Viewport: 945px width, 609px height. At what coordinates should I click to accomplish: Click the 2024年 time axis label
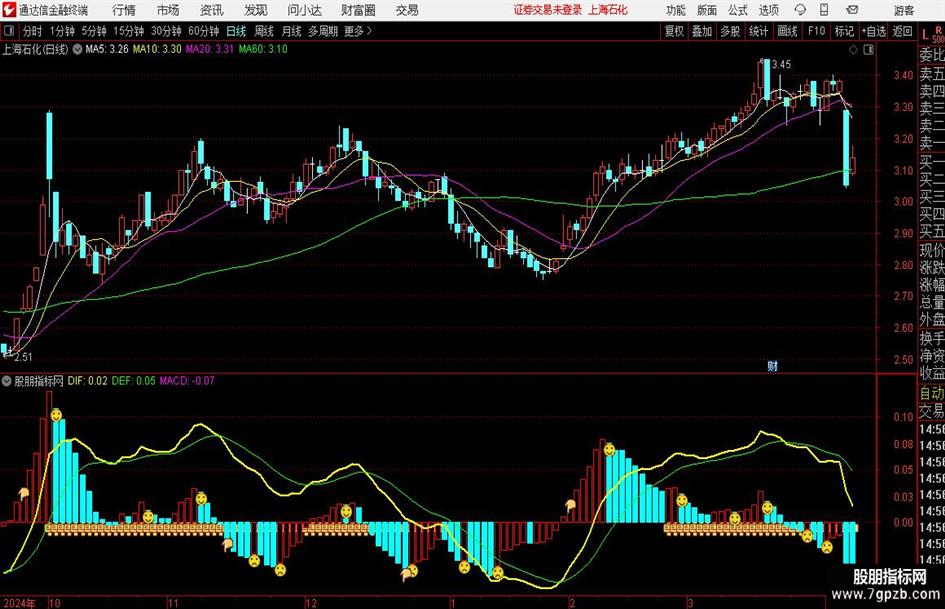click(19, 603)
